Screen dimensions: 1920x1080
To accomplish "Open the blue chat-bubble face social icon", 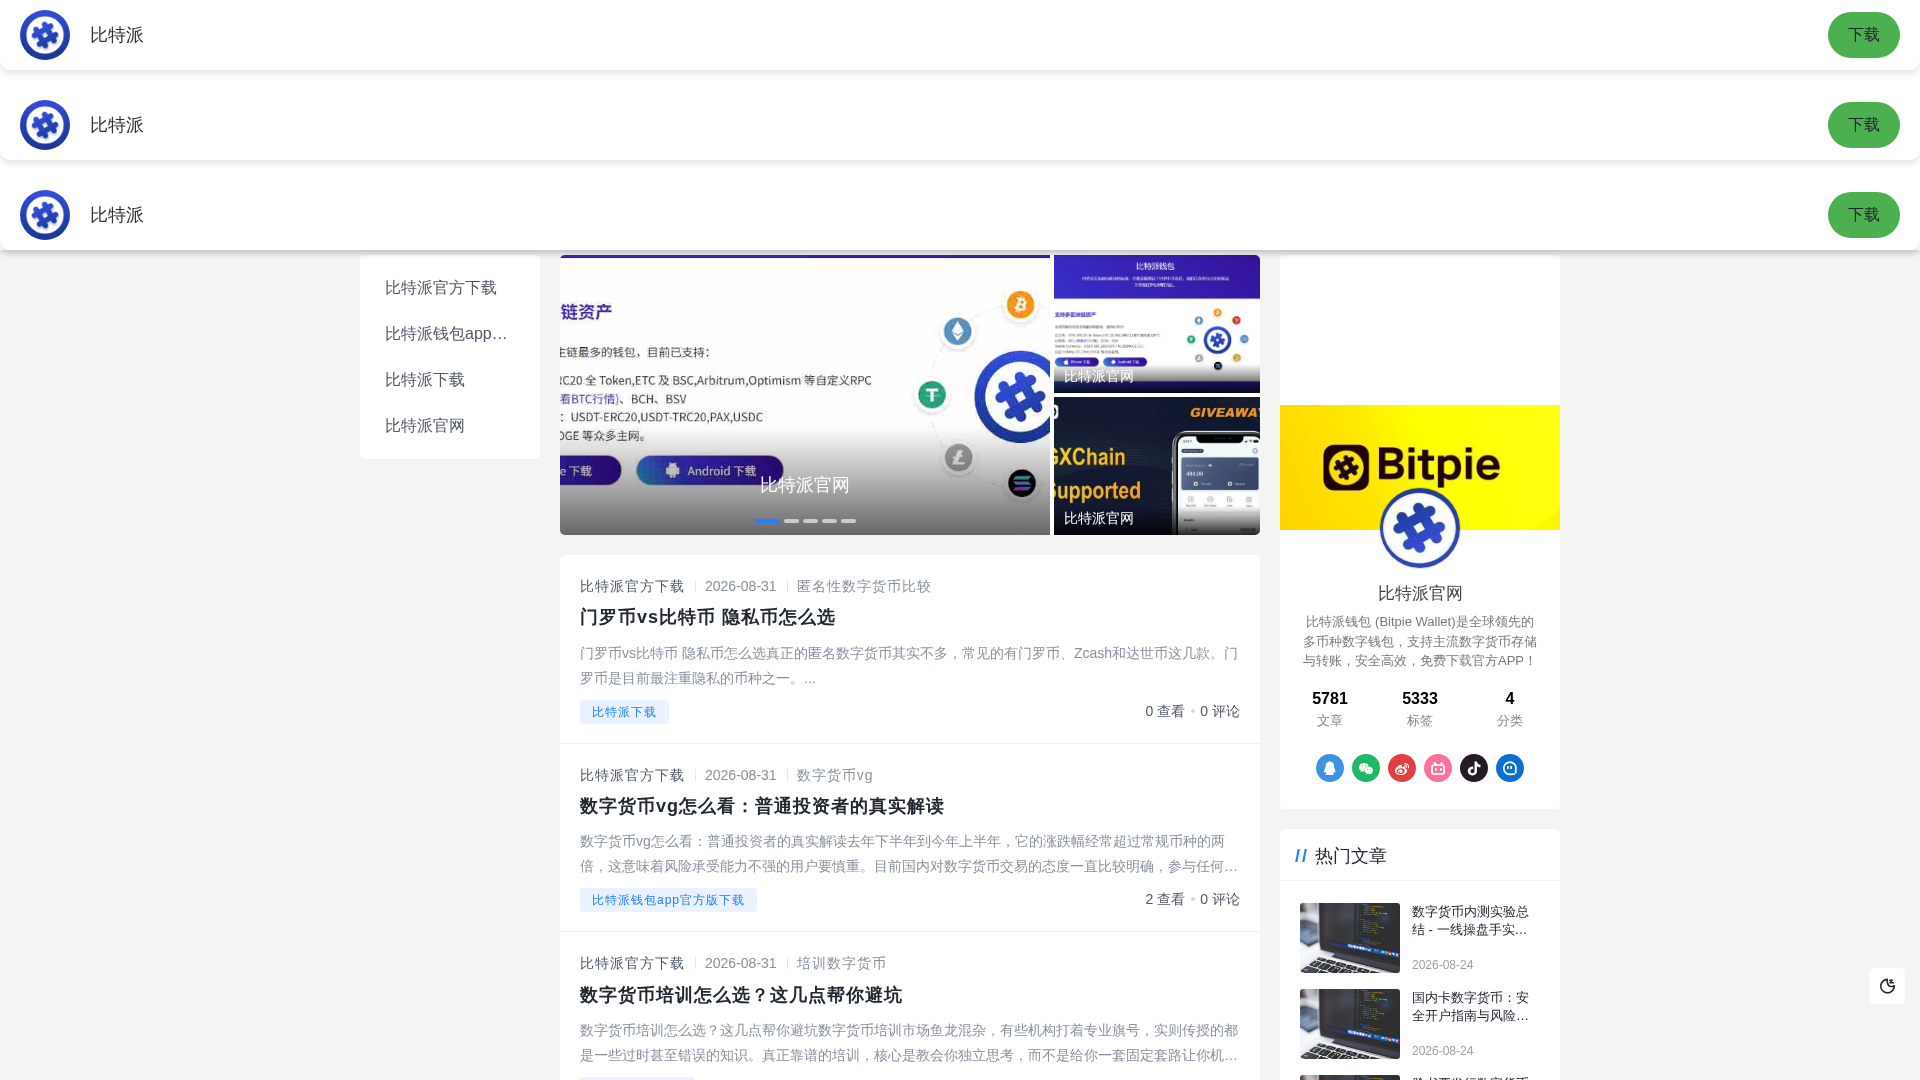I will [x=1510, y=768].
